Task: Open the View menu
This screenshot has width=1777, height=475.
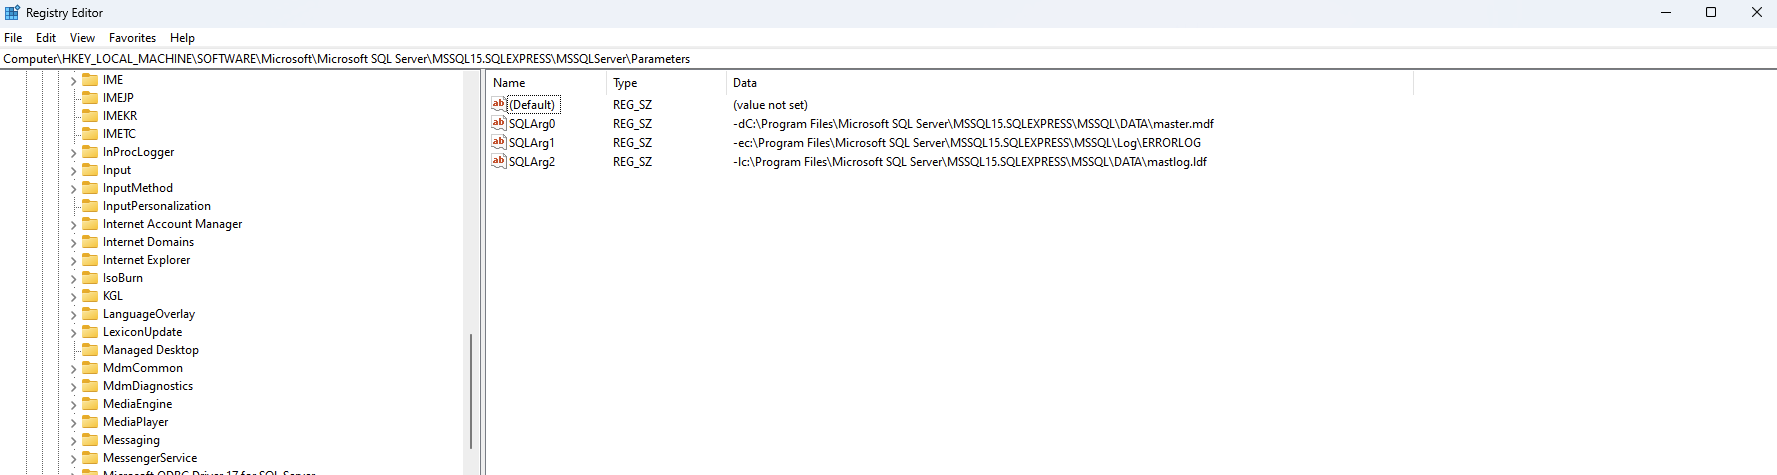Action: tap(82, 38)
